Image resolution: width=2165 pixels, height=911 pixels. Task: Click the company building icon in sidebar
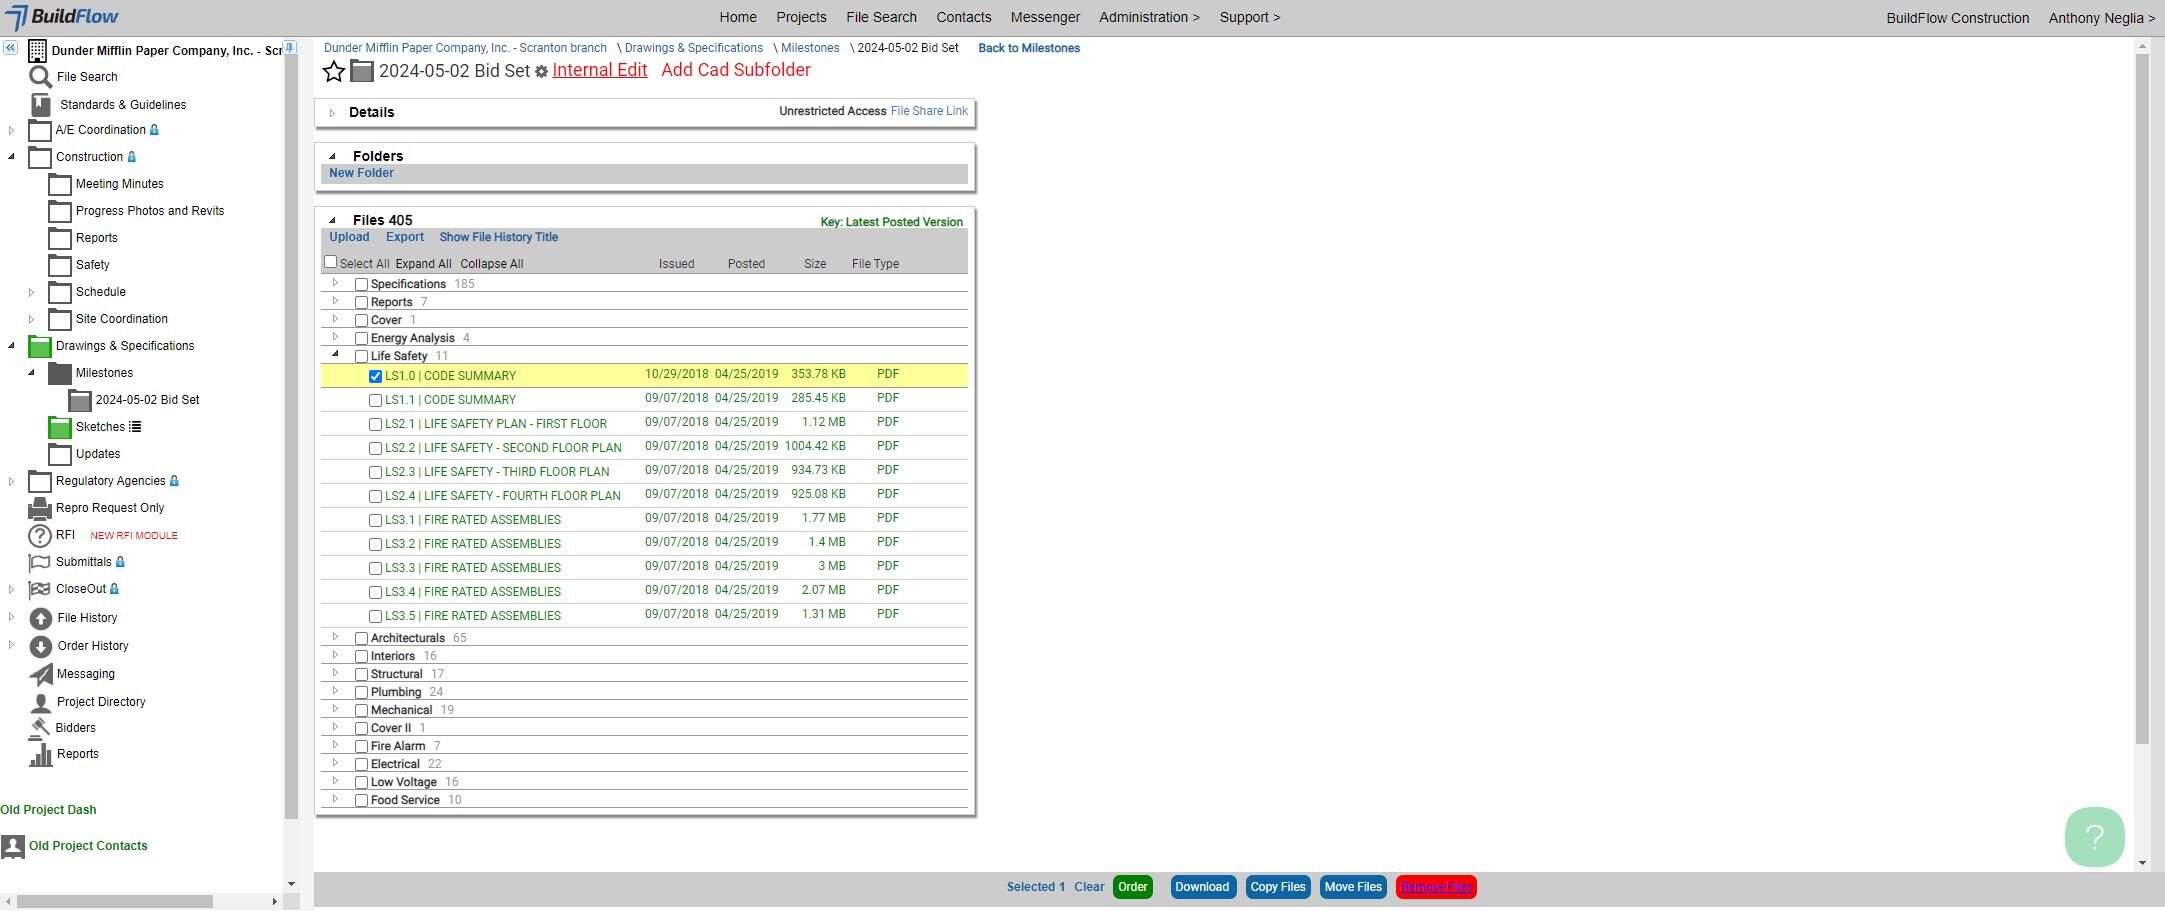tap(37, 50)
